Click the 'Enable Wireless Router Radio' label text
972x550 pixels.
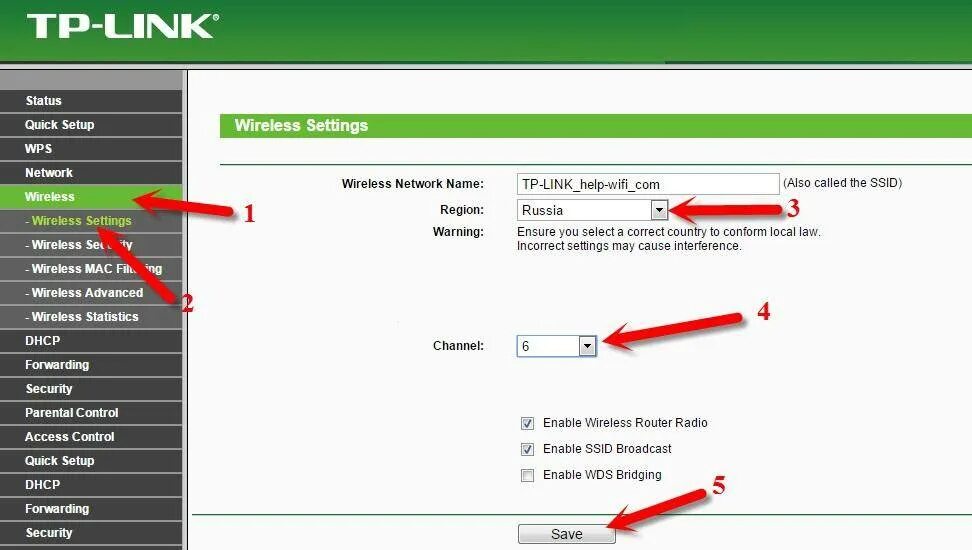(x=625, y=423)
